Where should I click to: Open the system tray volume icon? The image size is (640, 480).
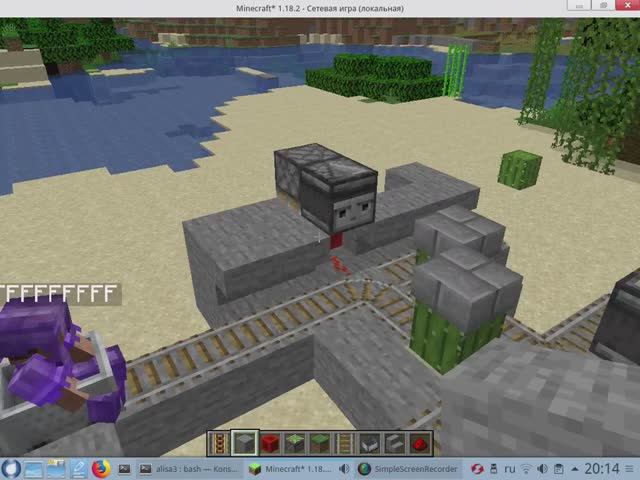[x=542, y=469]
